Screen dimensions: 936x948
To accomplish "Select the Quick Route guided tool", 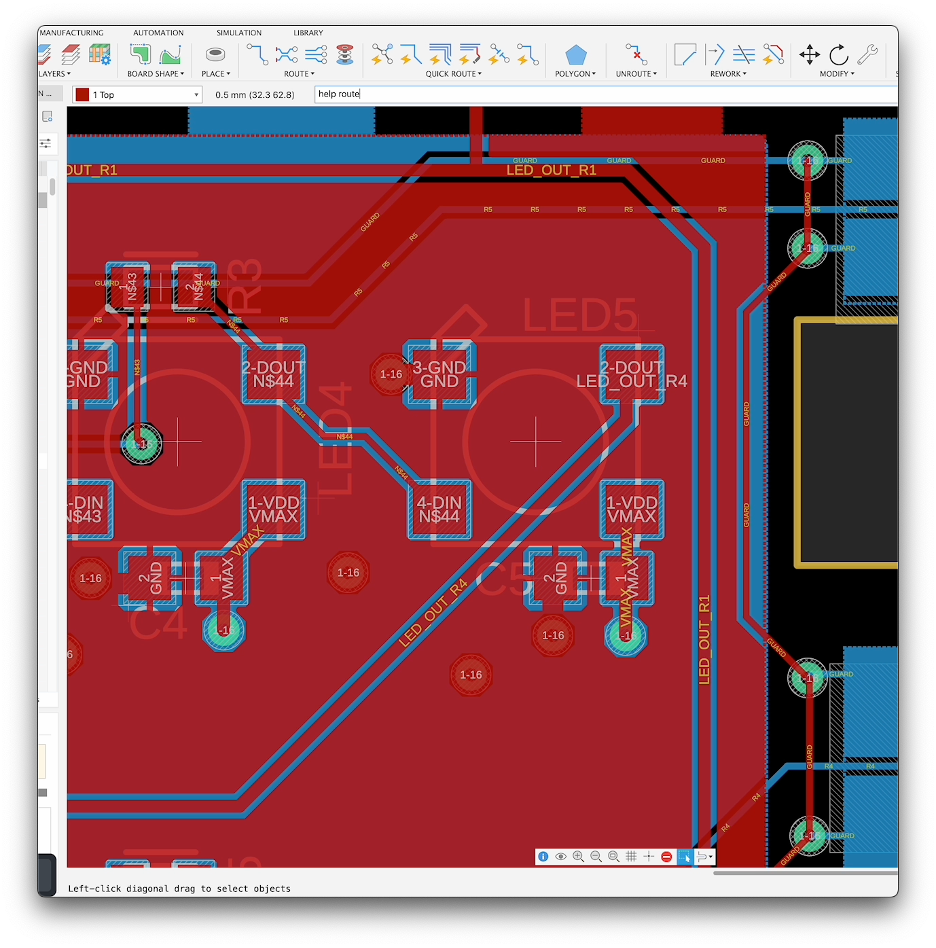I will 470,54.
